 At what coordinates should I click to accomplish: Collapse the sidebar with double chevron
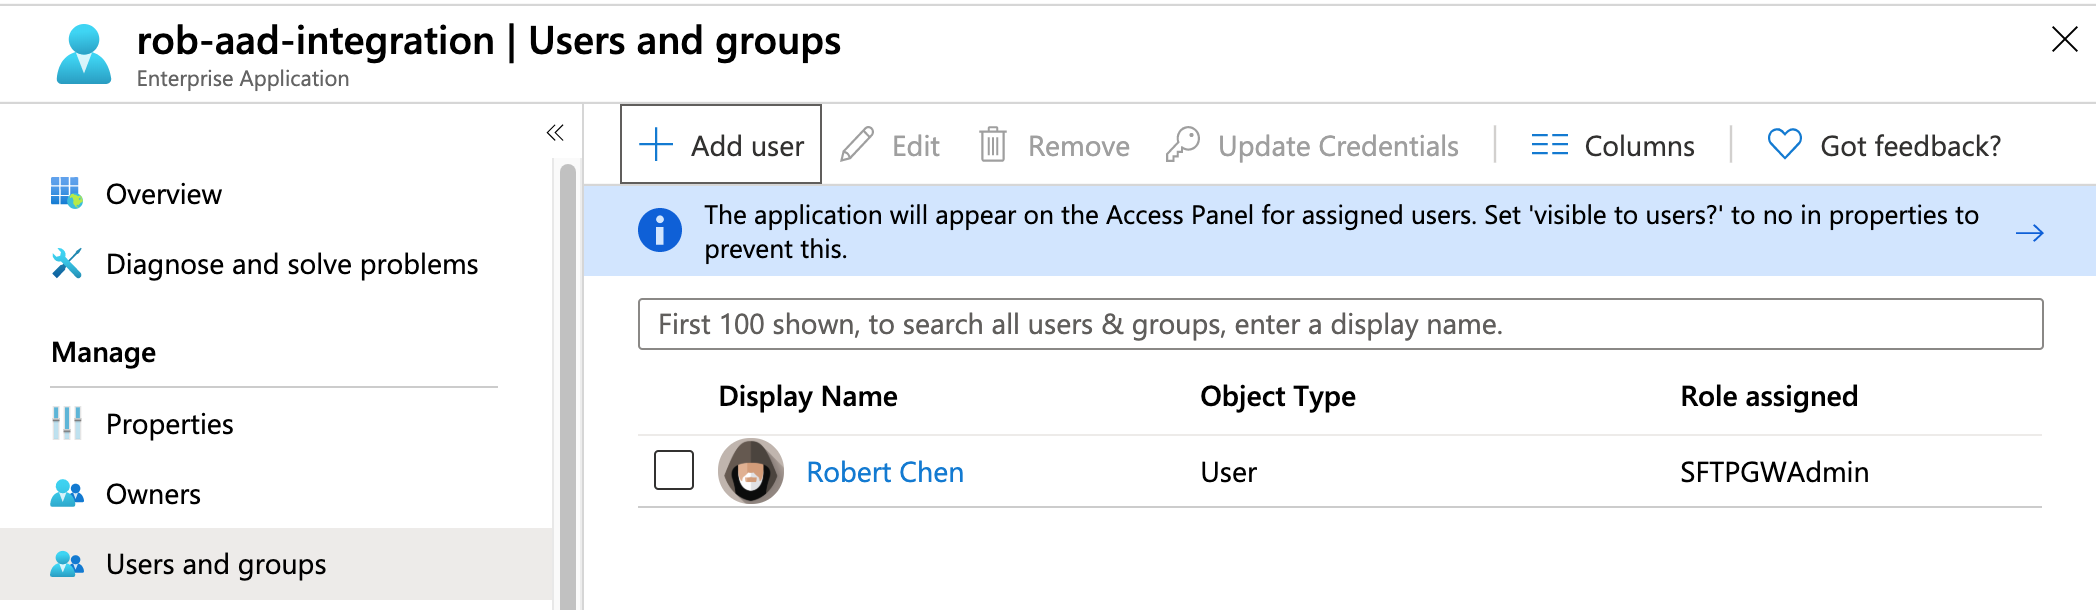pyautogui.click(x=555, y=132)
